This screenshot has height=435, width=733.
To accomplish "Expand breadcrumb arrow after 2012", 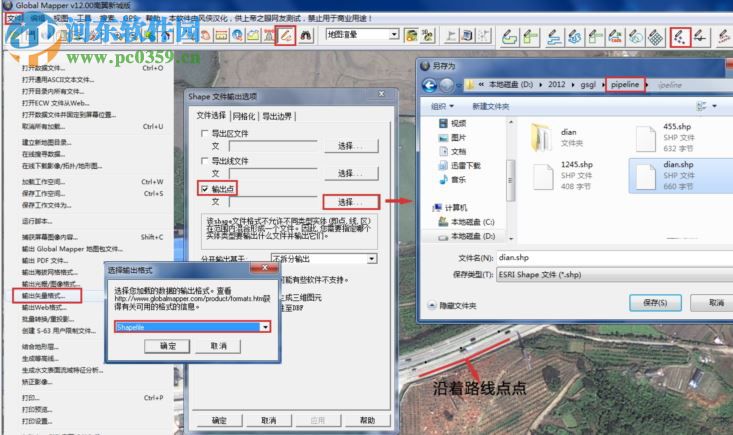I will [x=573, y=85].
